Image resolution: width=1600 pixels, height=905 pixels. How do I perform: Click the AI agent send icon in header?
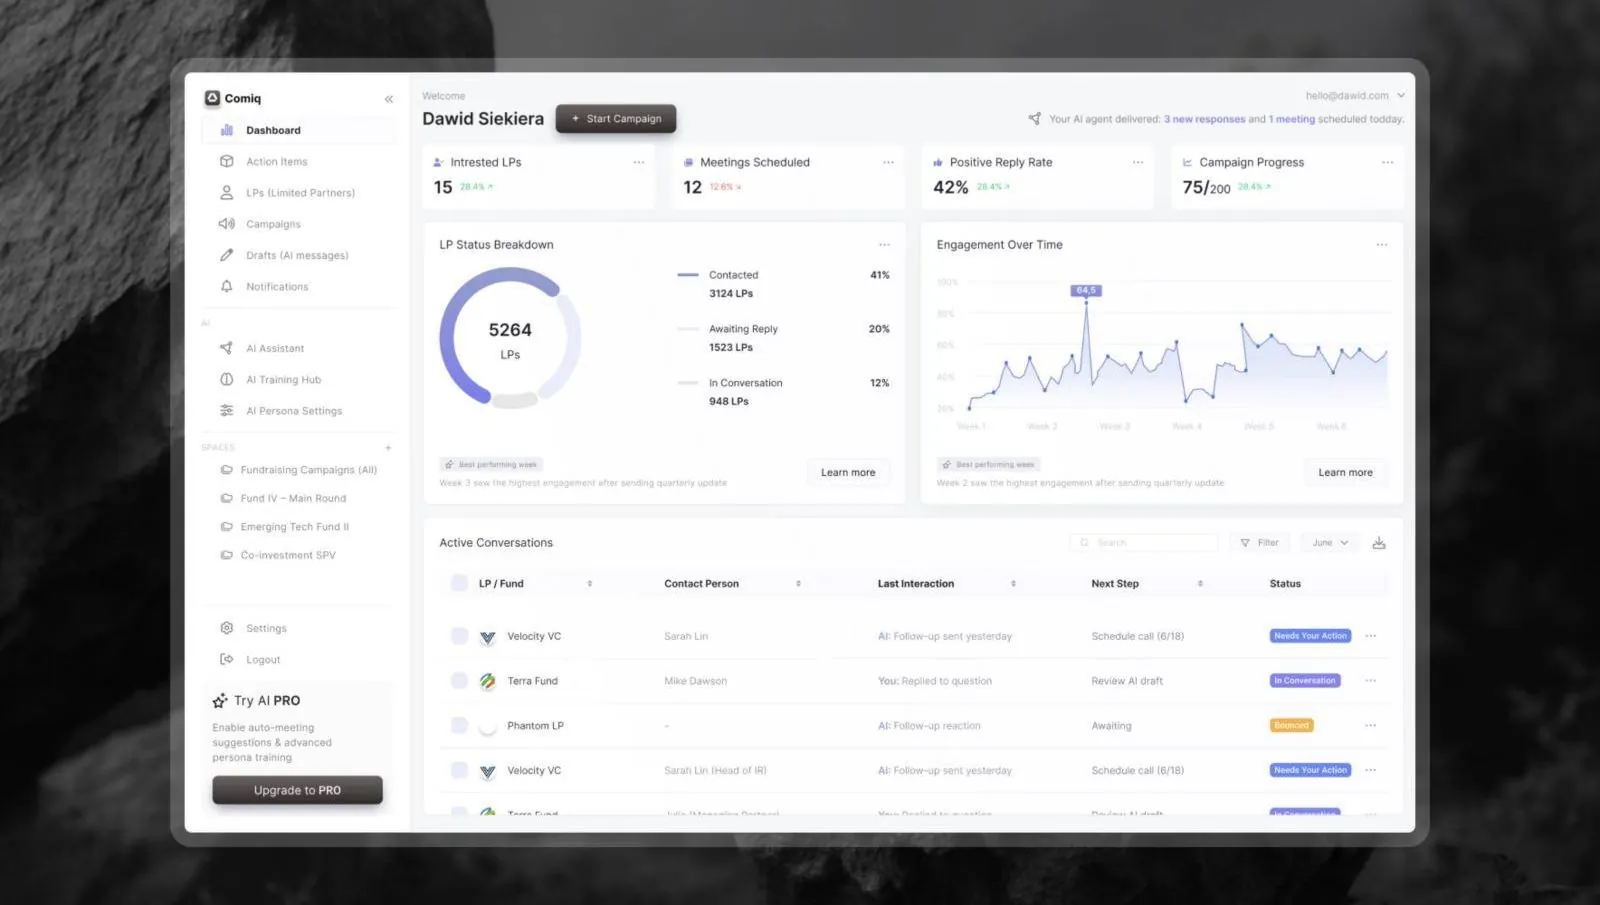coord(1035,119)
